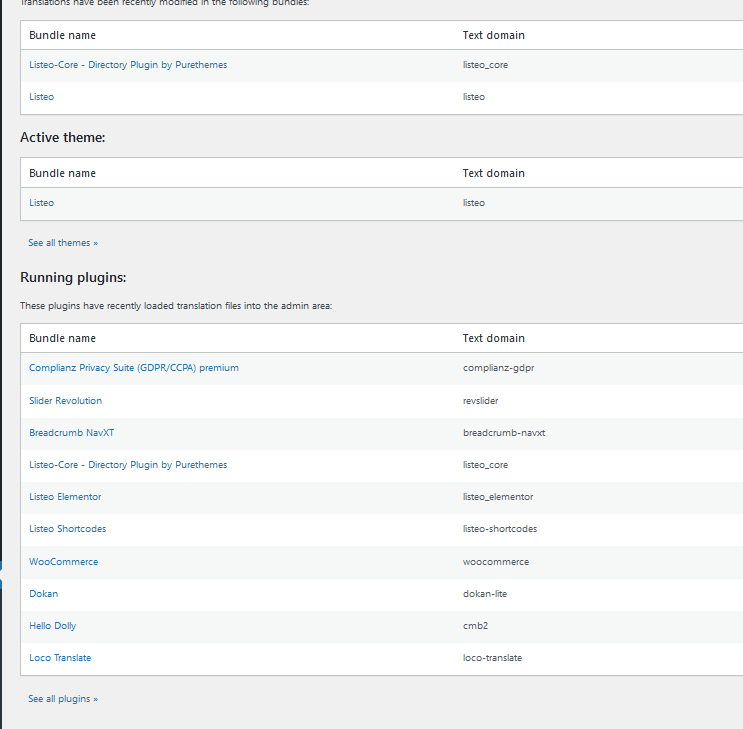743x729 pixels.
Task: Open Listeo under Active theme
Action: coord(42,203)
